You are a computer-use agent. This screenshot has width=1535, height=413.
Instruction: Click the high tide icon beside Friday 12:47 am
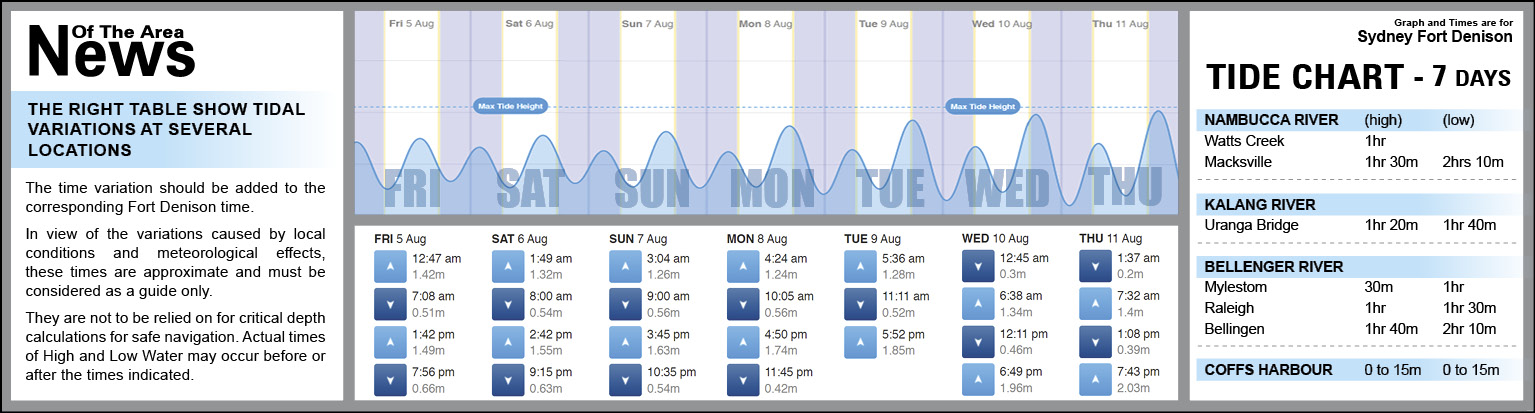pyautogui.click(x=389, y=266)
